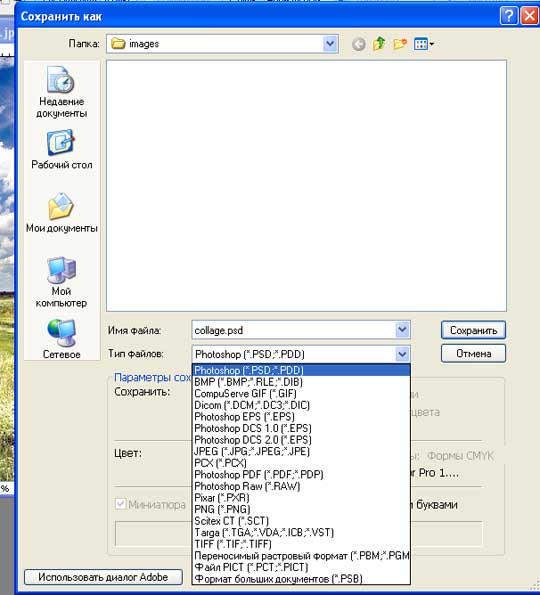Image resolution: width=540 pixels, height=595 pixels.
Task: Click the Использовать диалог Adobe button
Action: tap(103, 577)
